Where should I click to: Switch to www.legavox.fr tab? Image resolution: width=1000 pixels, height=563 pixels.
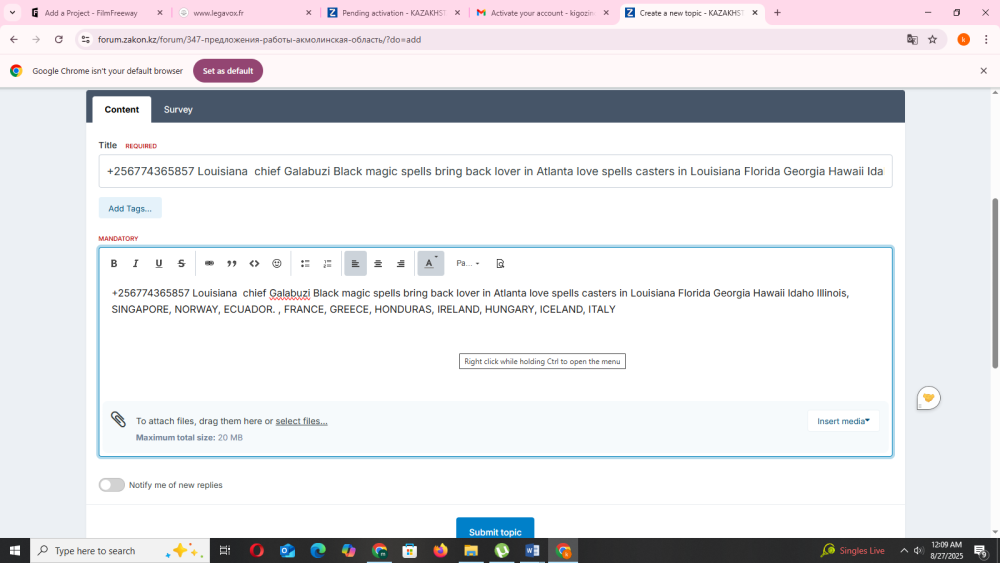[x=218, y=13]
